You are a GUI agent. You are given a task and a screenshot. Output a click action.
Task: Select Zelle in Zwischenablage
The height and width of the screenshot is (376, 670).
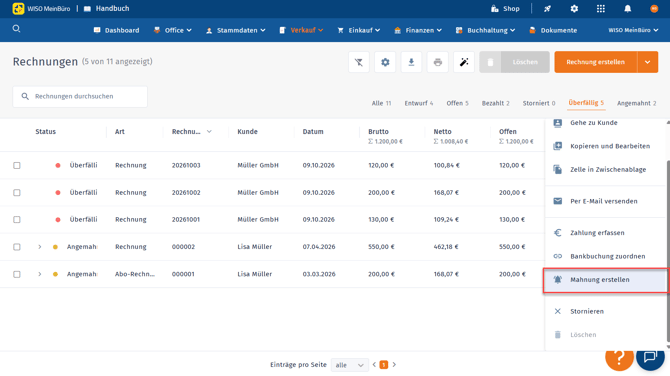[x=605, y=170]
